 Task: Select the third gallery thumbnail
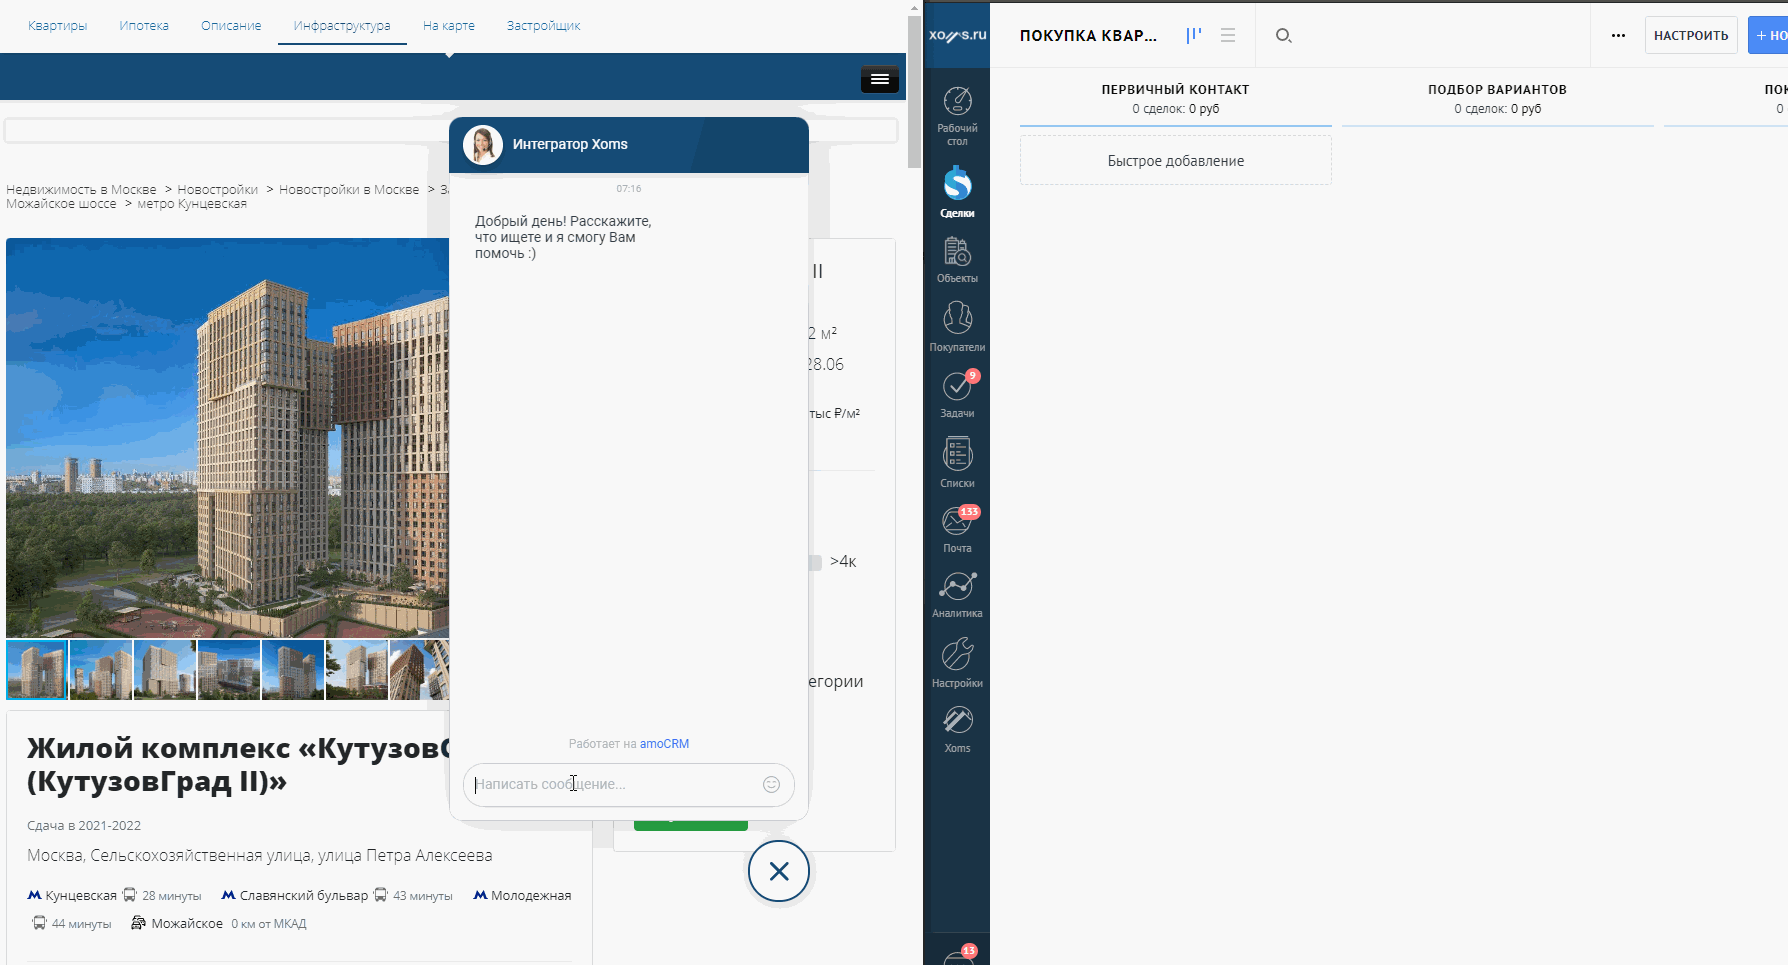point(165,669)
